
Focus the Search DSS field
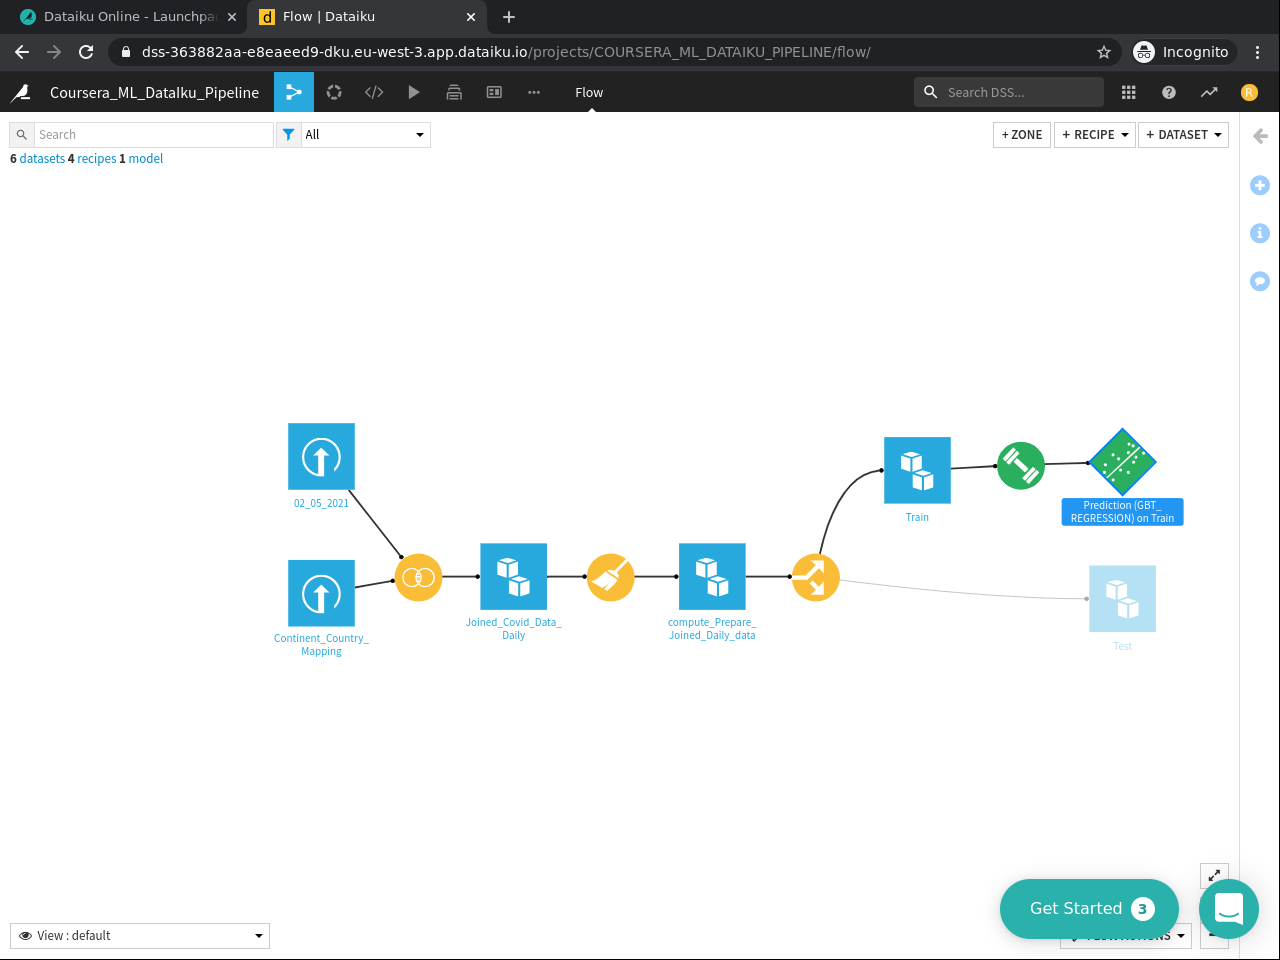(x=1009, y=92)
